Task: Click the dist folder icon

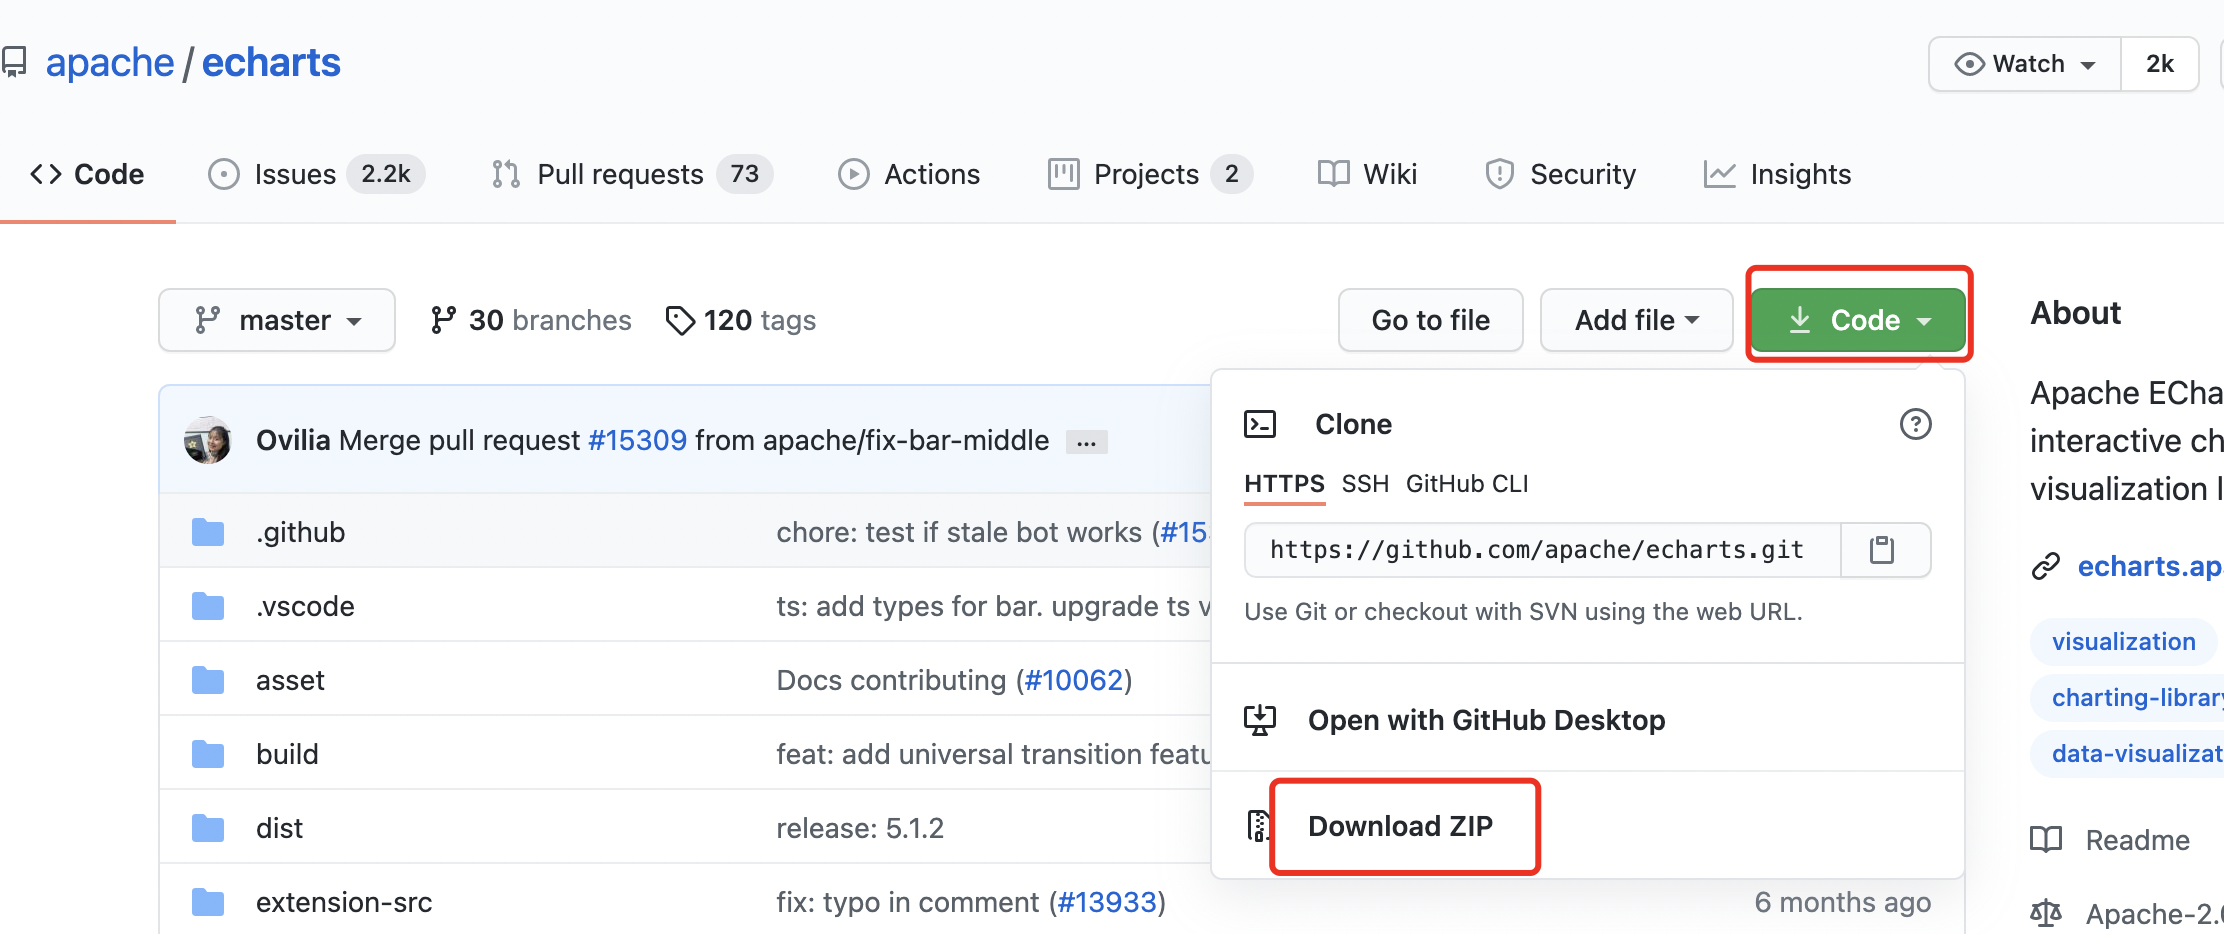Action: pyautogui.click(x=208, y=828)
